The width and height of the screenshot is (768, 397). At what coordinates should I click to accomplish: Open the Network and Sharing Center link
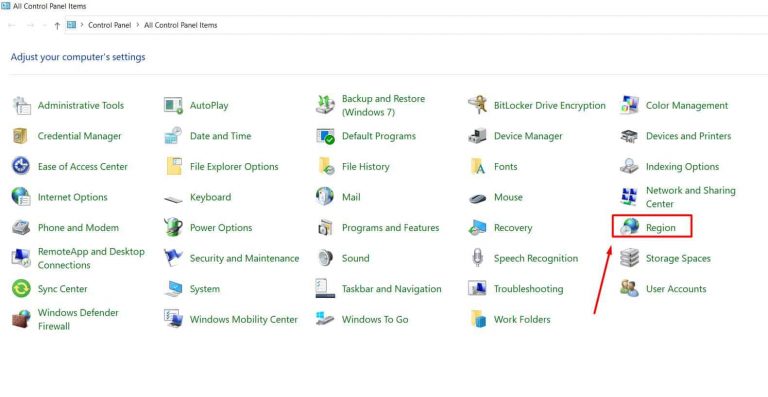pos(691,197)
